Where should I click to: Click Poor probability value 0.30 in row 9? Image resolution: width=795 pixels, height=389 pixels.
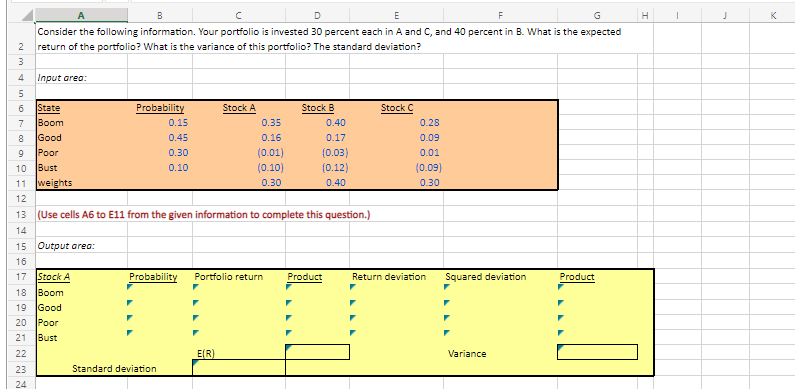point(178,153)
